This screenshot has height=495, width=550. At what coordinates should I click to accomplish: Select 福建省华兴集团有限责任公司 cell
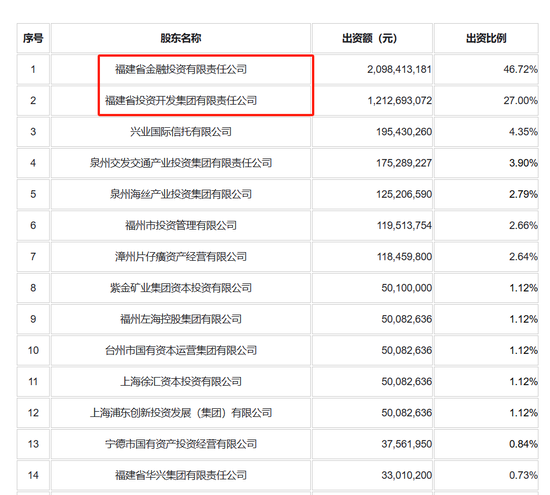tap(181, 475)
